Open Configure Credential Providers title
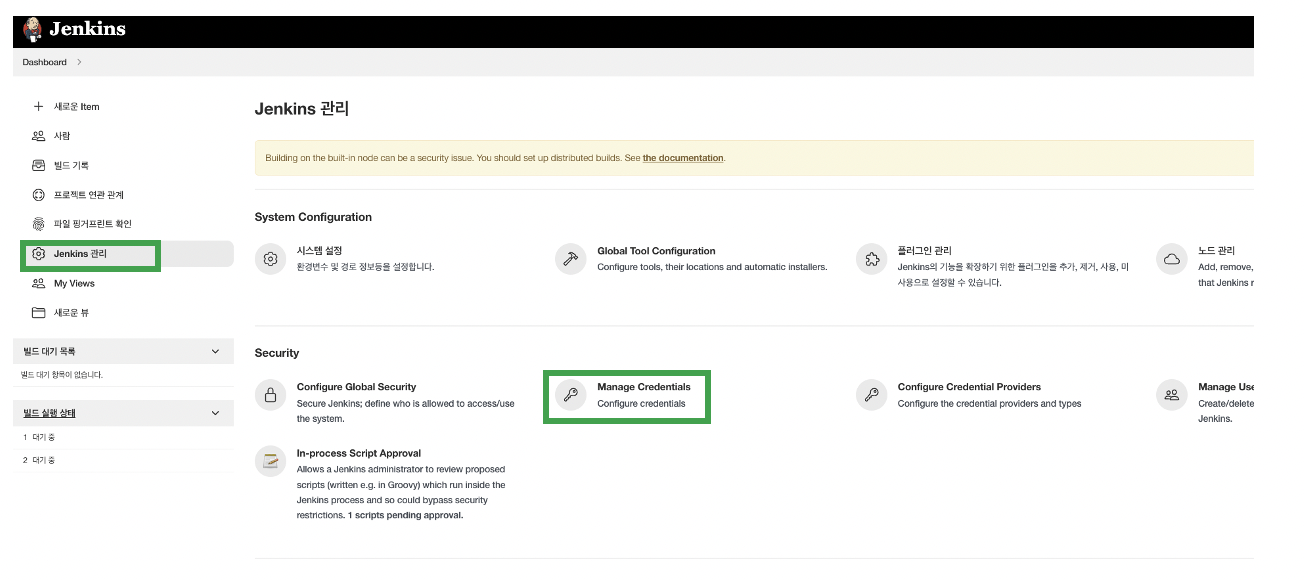 point(969,387)
